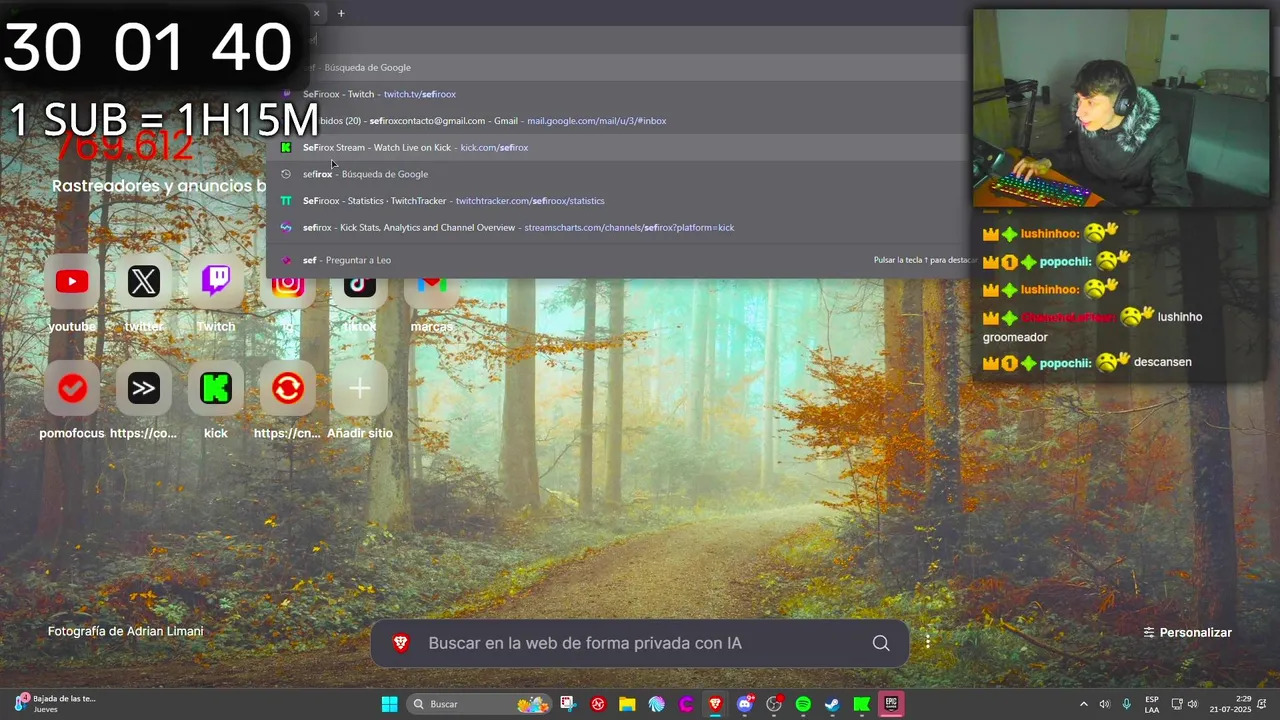Open the Kick app in the taskbar
The width and height of the screenshot is (1280, 720).
tap(861, 704)
